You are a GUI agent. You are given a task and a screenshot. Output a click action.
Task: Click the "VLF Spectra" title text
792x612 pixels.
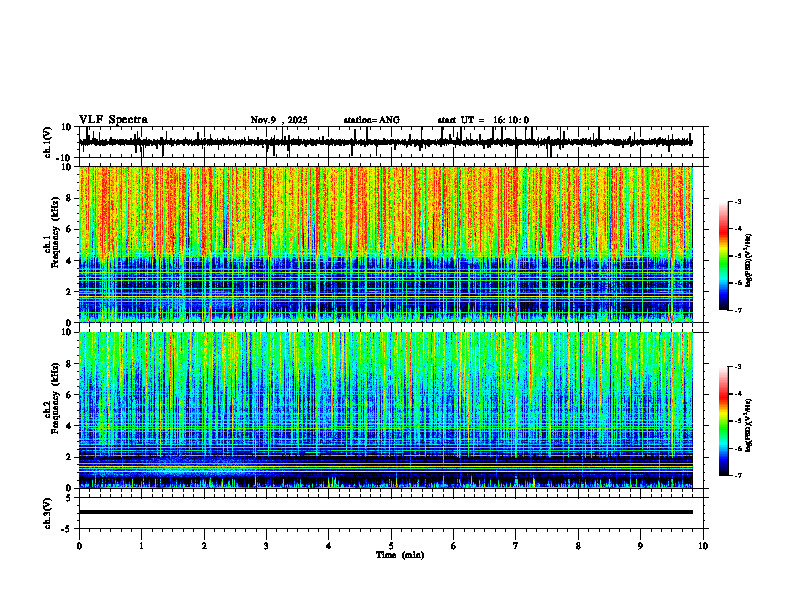(x=113, y=120)
